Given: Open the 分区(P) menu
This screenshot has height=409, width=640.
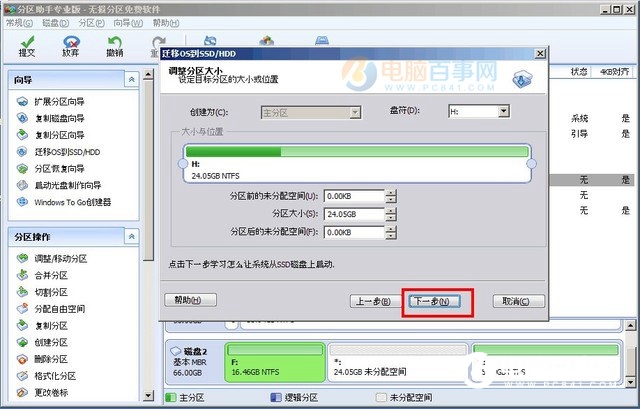Looking at the screenshot, I should (x=91, y=23).
